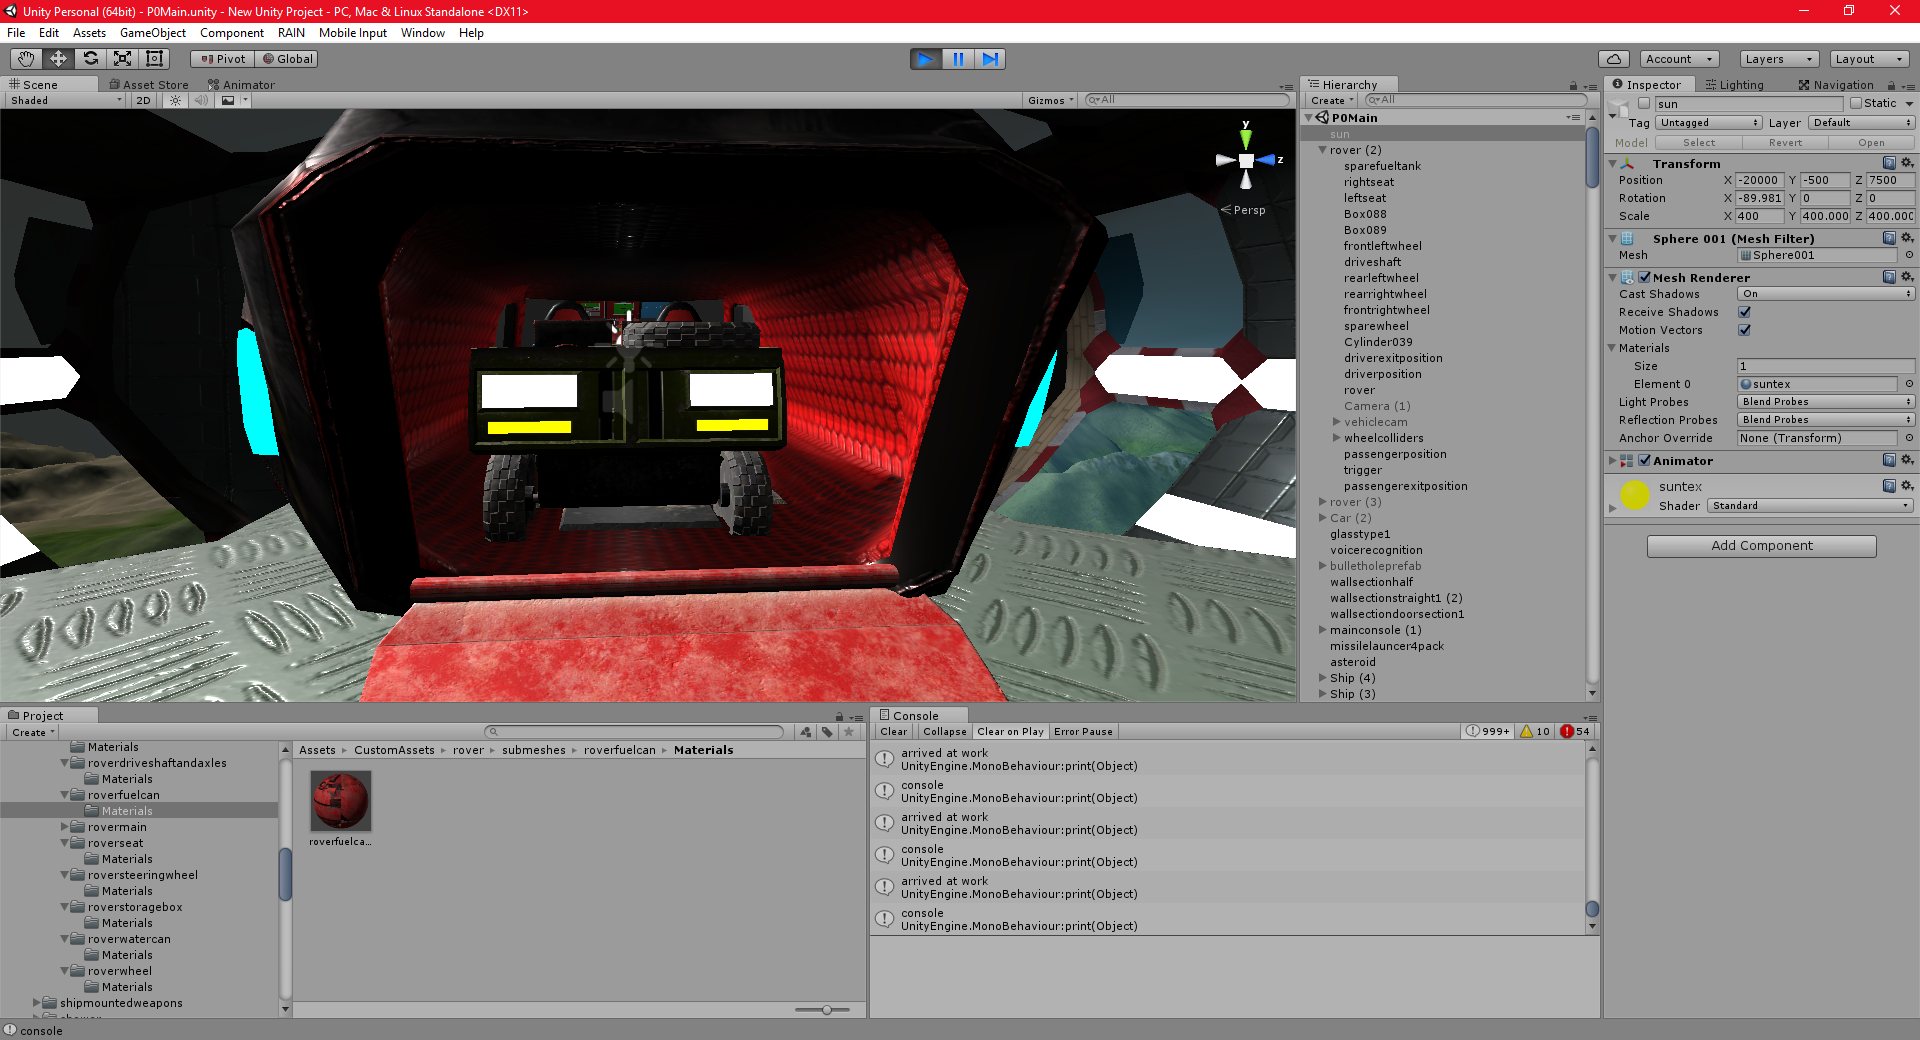Viewport: 1920px width, 1040px height.
Task: Stop play mode with Play button
Action: coord(926,59)
